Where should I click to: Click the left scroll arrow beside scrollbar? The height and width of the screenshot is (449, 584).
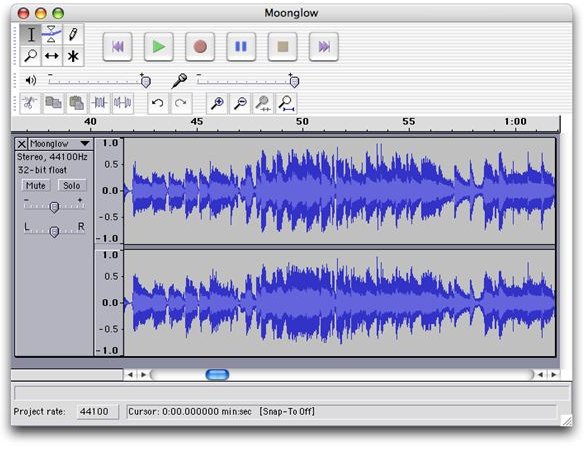coord(130,375)
